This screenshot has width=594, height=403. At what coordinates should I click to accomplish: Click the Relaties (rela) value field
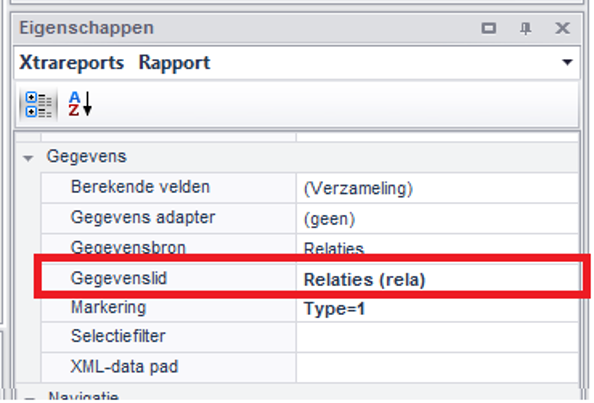coord(438,279)
